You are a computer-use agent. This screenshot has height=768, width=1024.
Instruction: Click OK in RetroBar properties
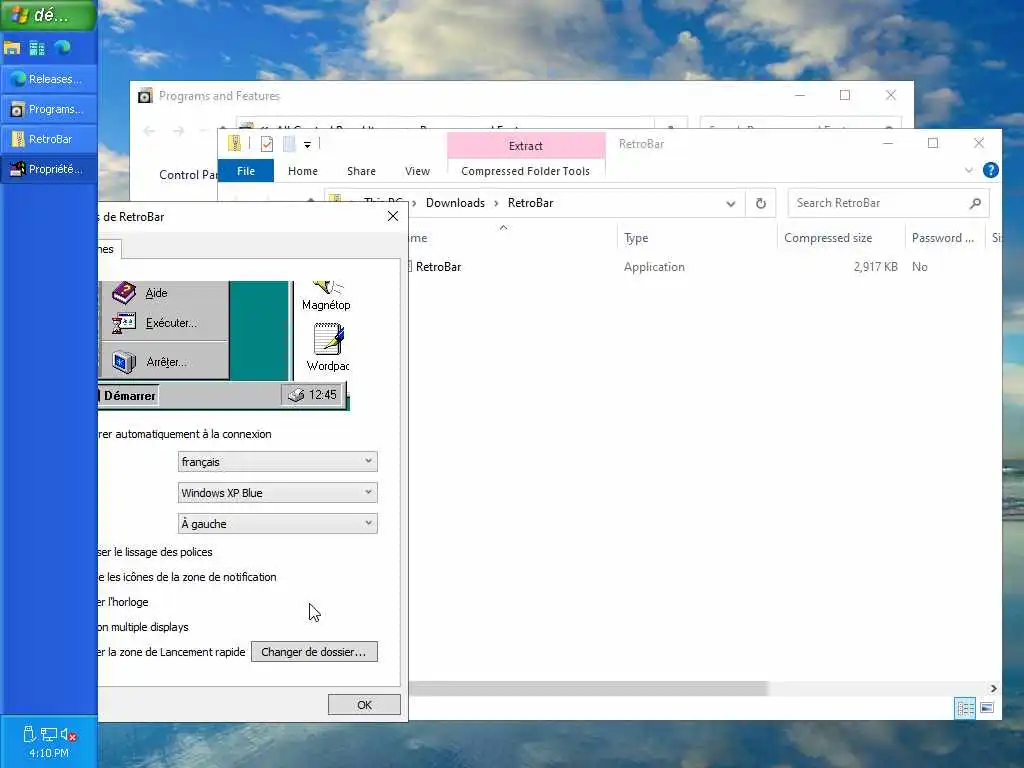364,705
